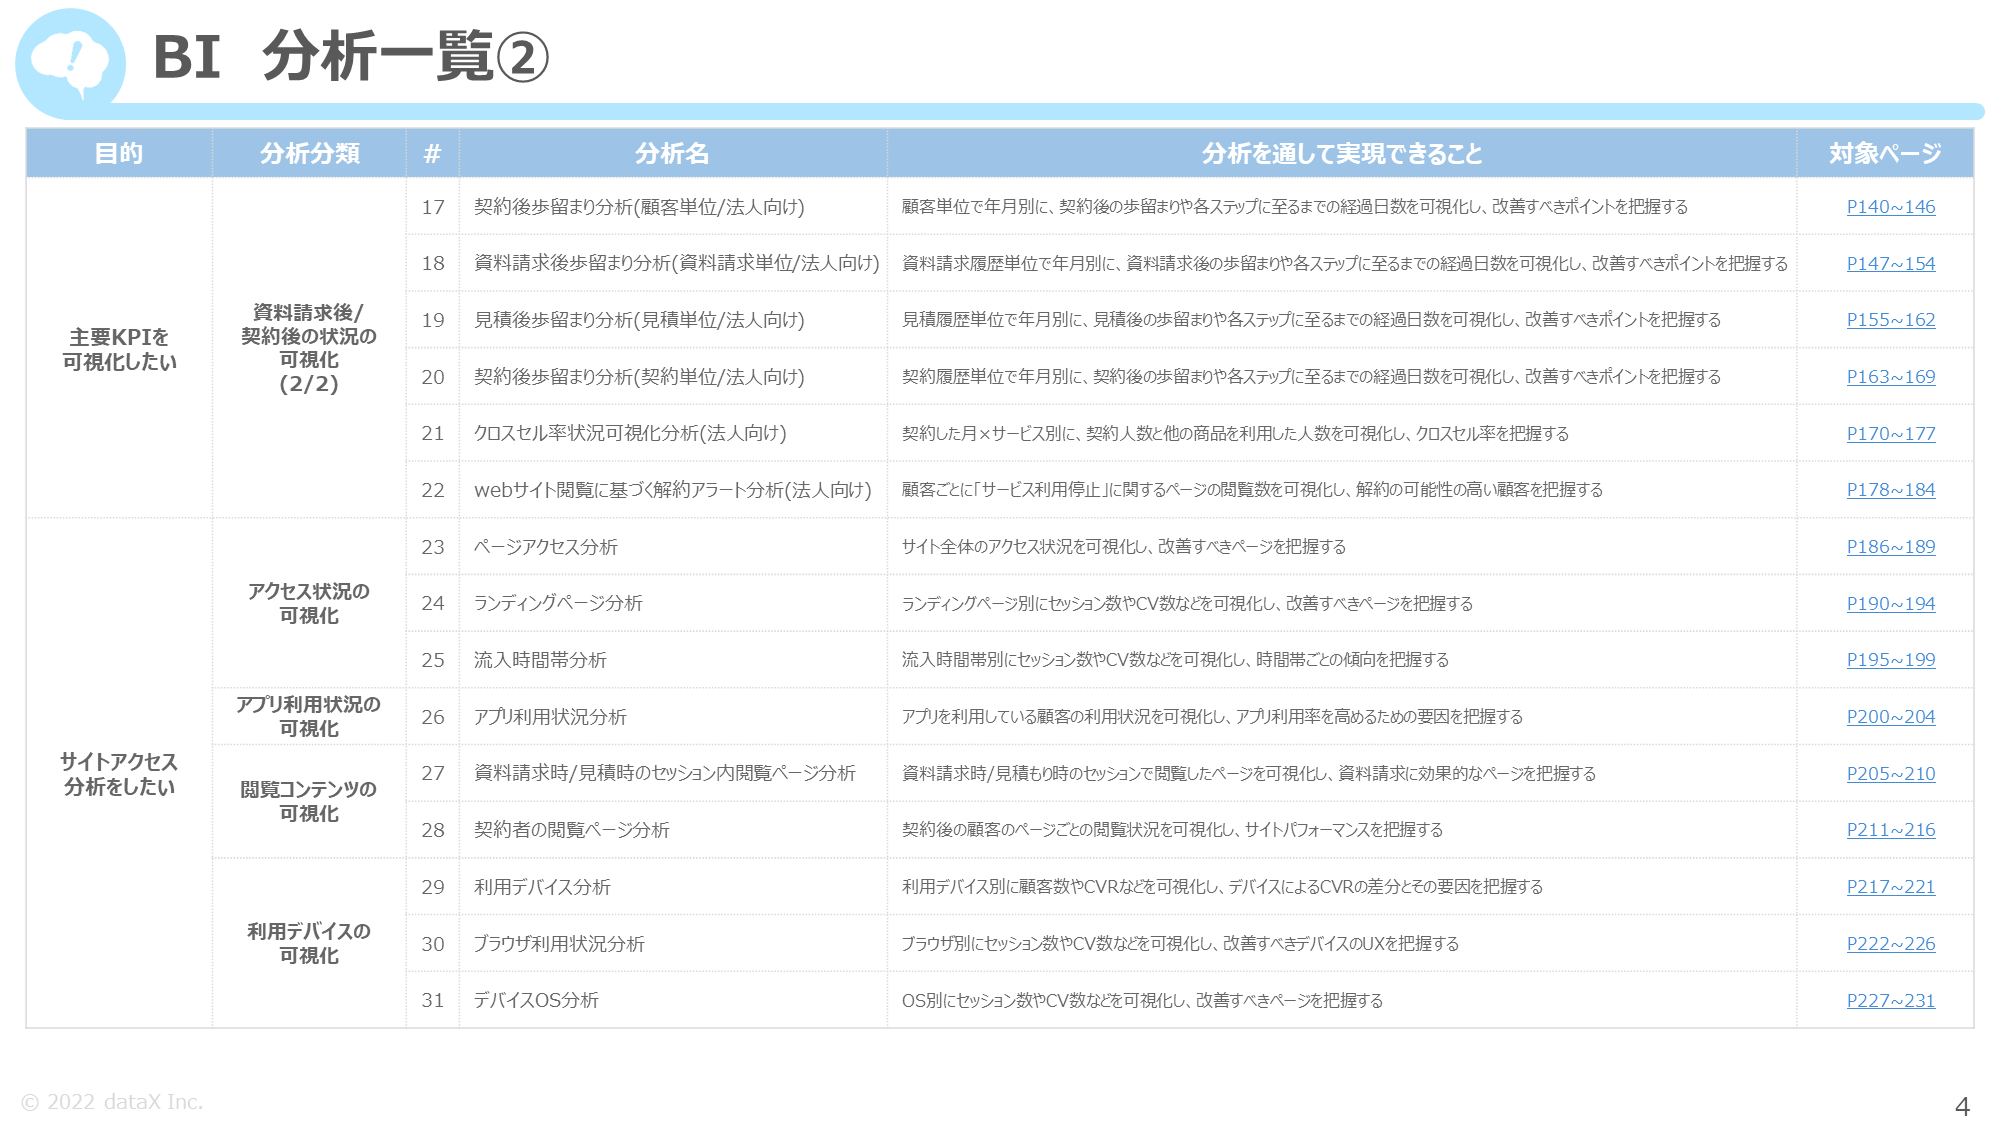2000x1125 pixels.
Task: Click row number 26
Action: click(x=433, y=717)
